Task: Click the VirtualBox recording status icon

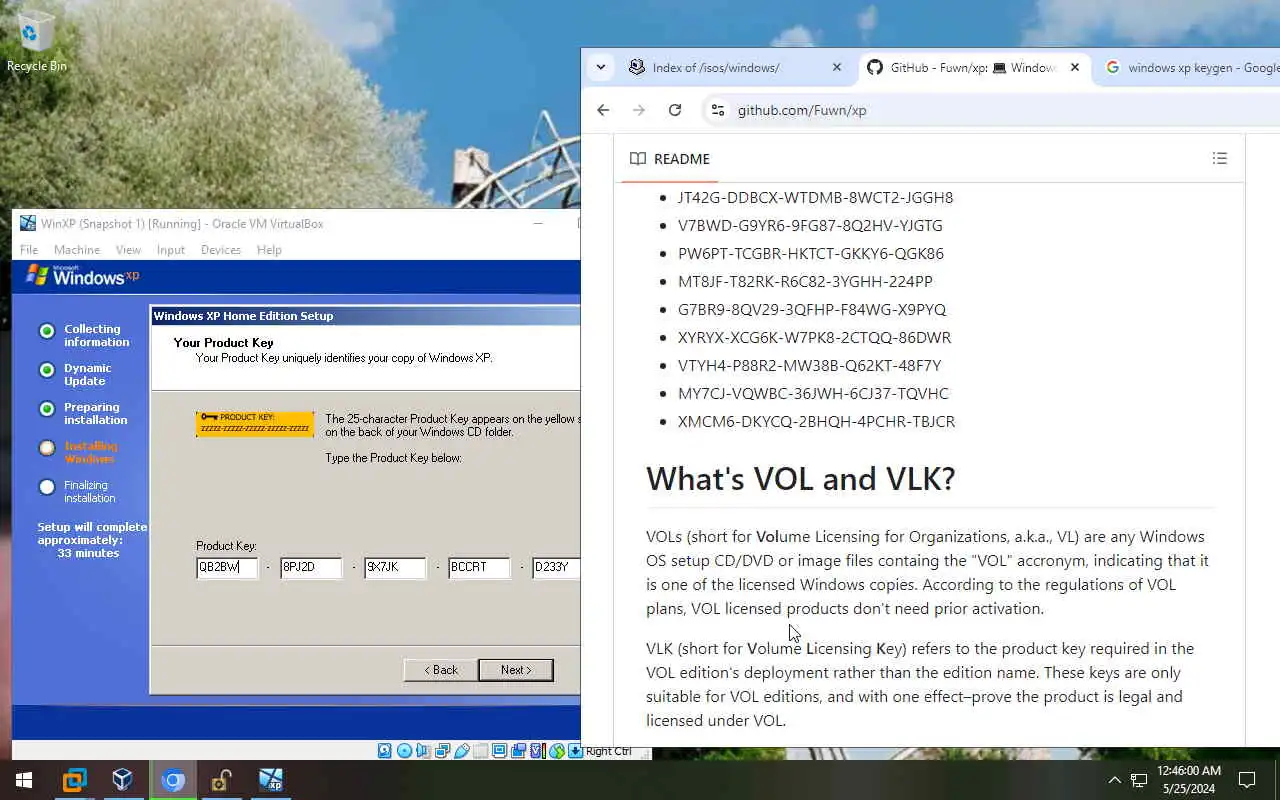Action: (518, 751)
